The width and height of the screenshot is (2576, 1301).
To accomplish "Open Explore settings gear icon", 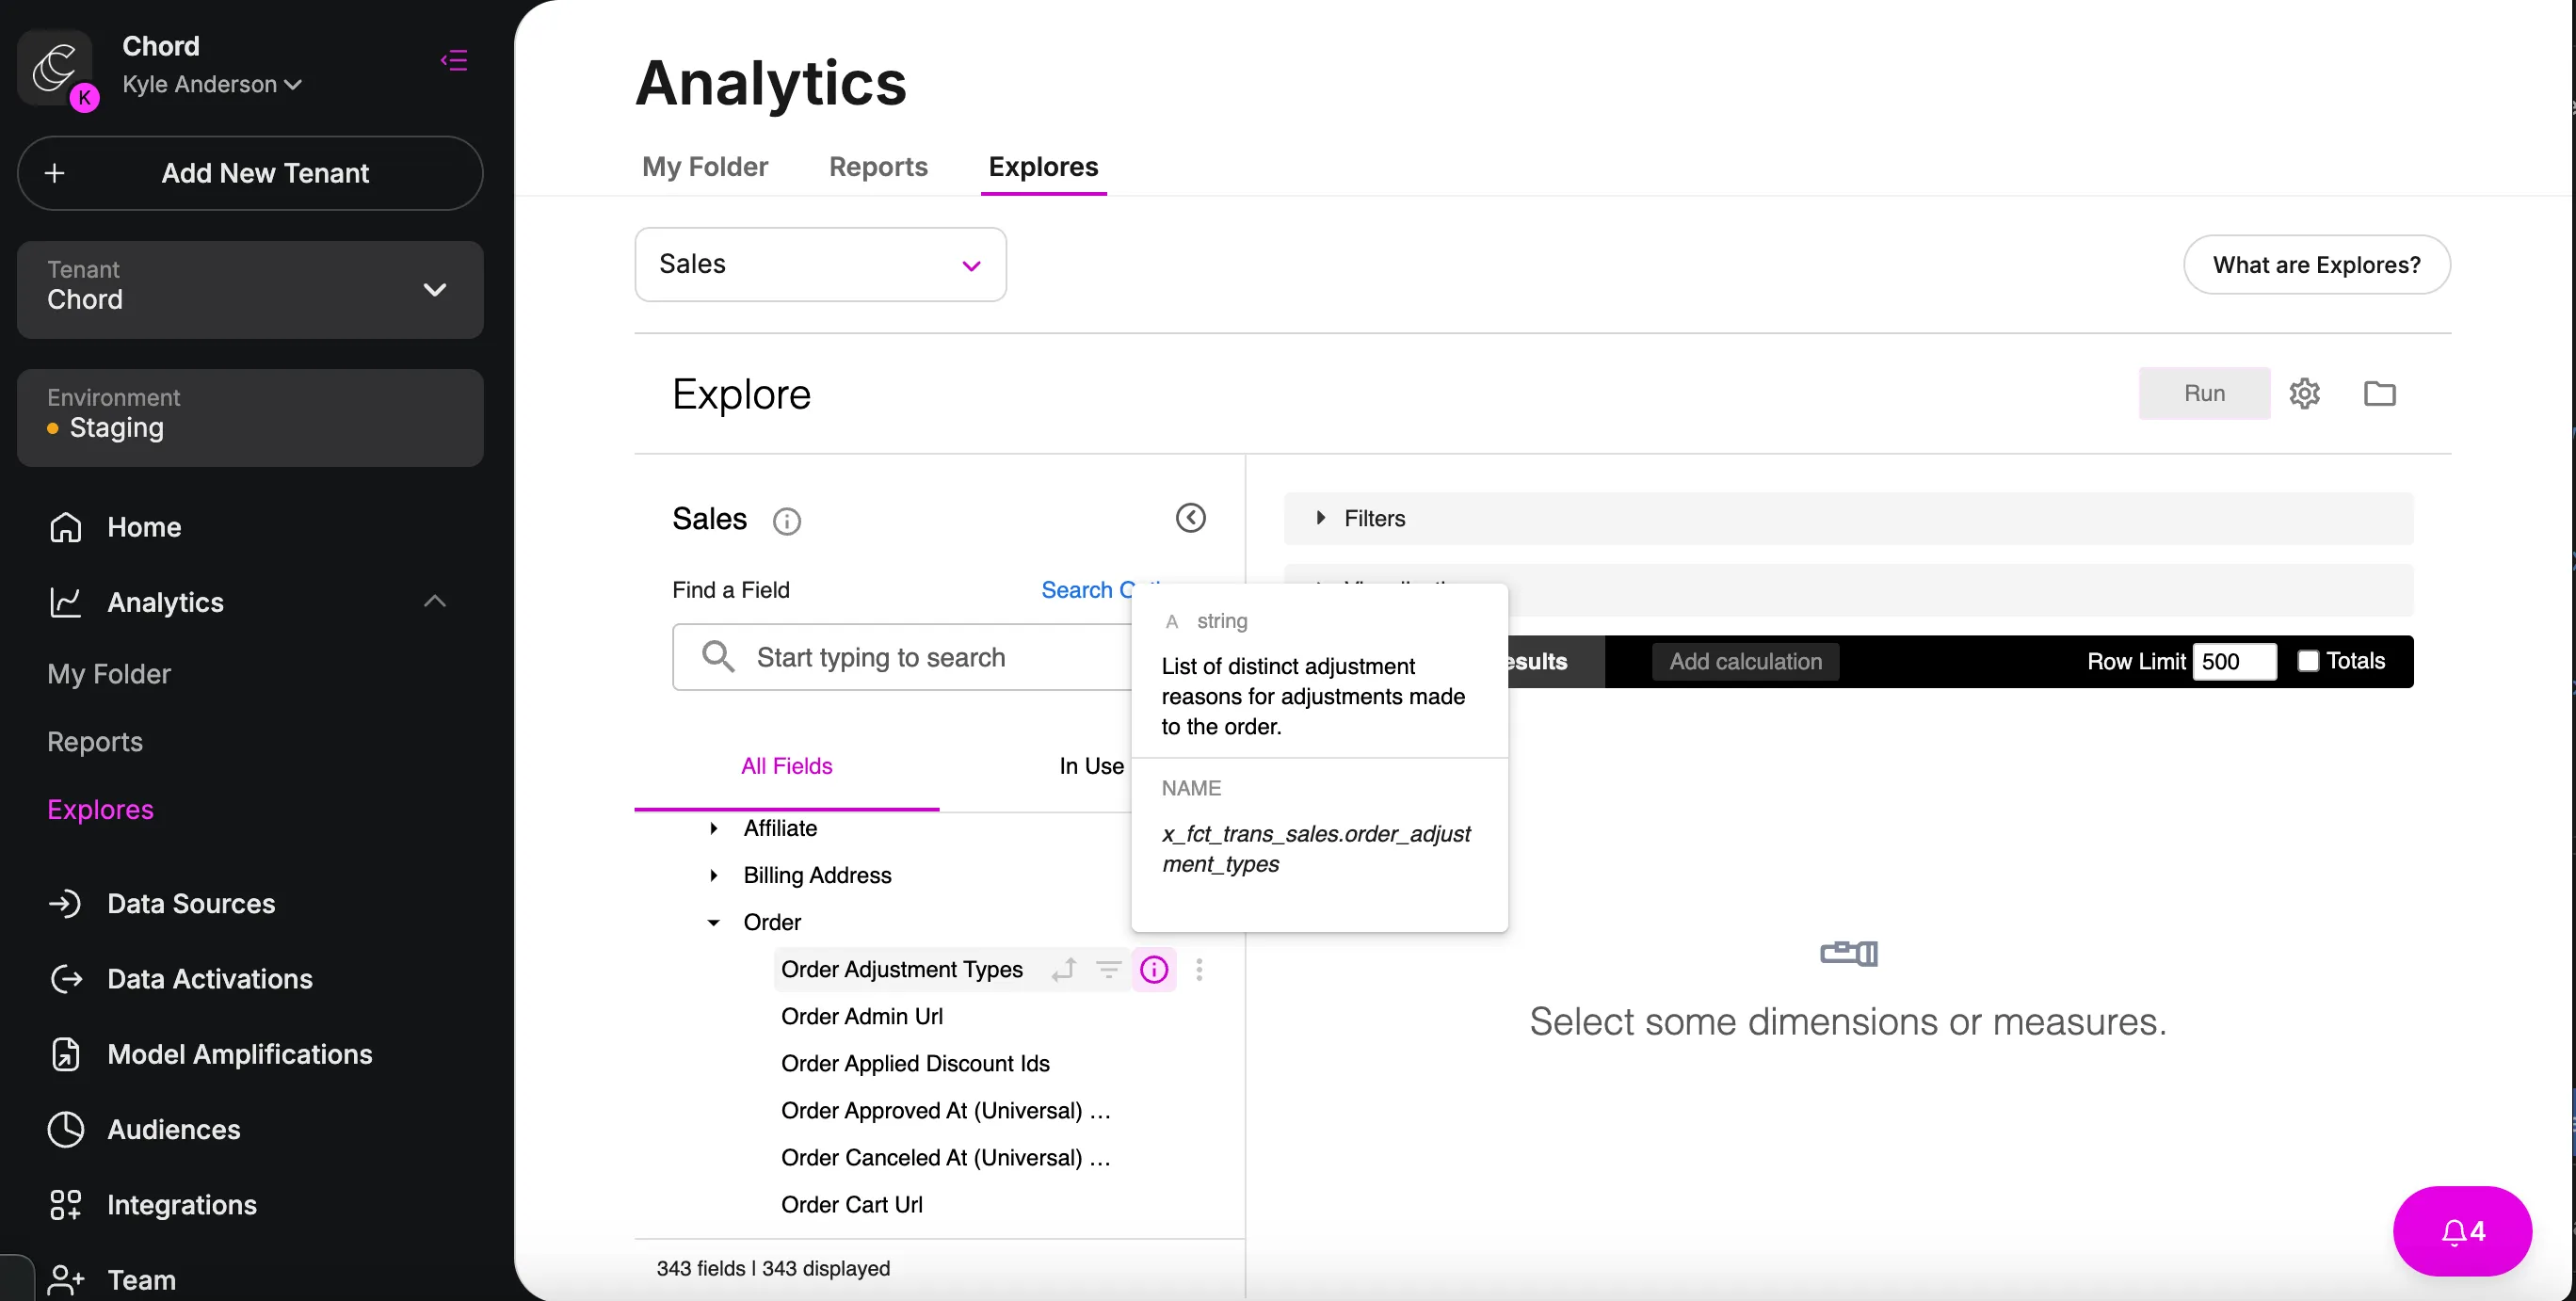I will (2305, 393).
